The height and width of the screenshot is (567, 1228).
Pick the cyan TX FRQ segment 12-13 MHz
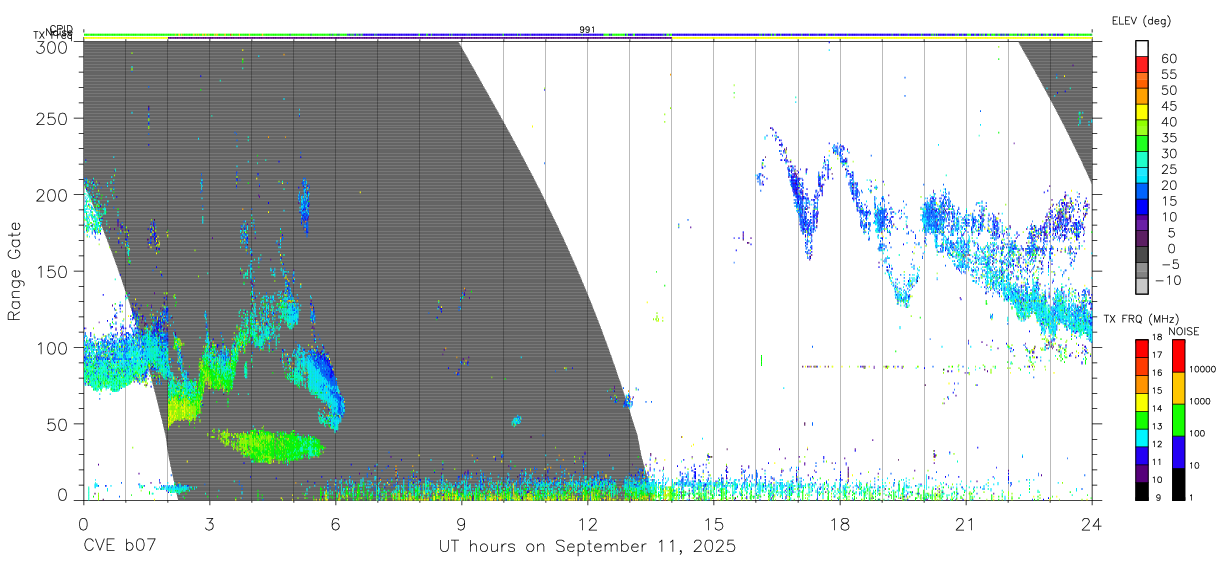(x=1142, y=436)
